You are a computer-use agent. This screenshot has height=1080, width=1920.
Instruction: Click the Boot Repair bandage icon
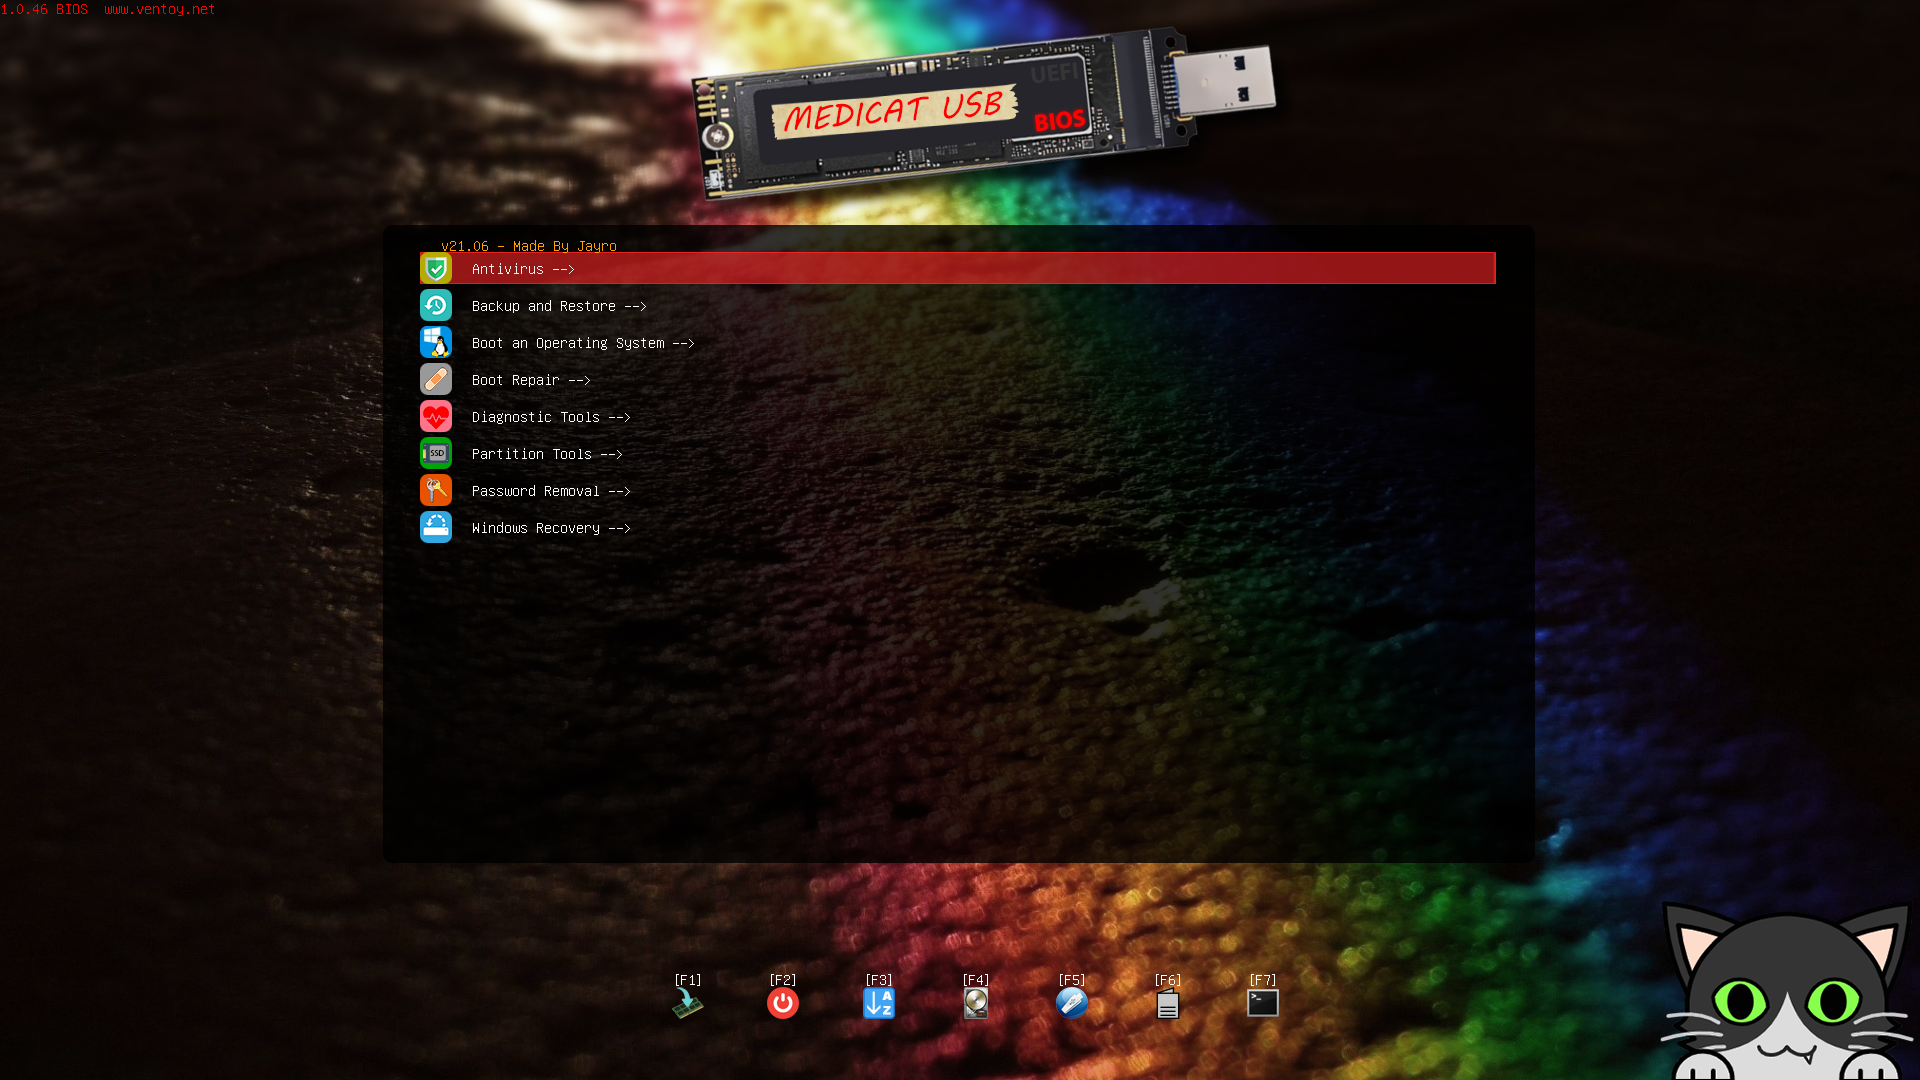(x=436, y=380)
